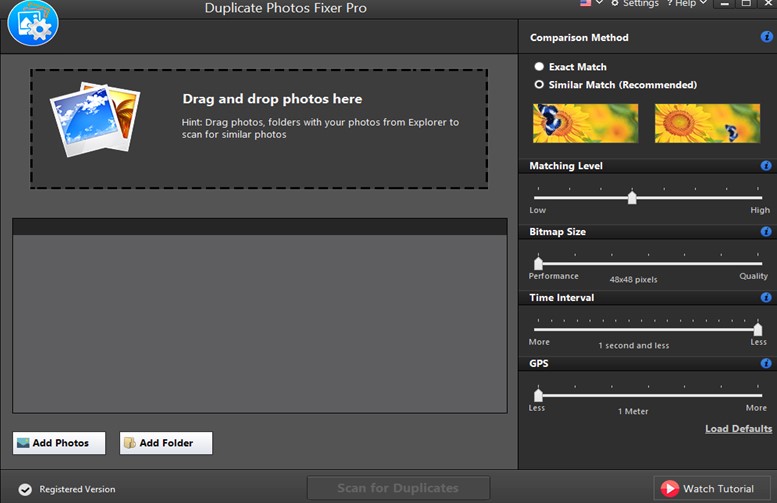The image size is (777, 503).
Task: Click the left sunflower butterfly thumbnail
Action: tap(585, 123)
